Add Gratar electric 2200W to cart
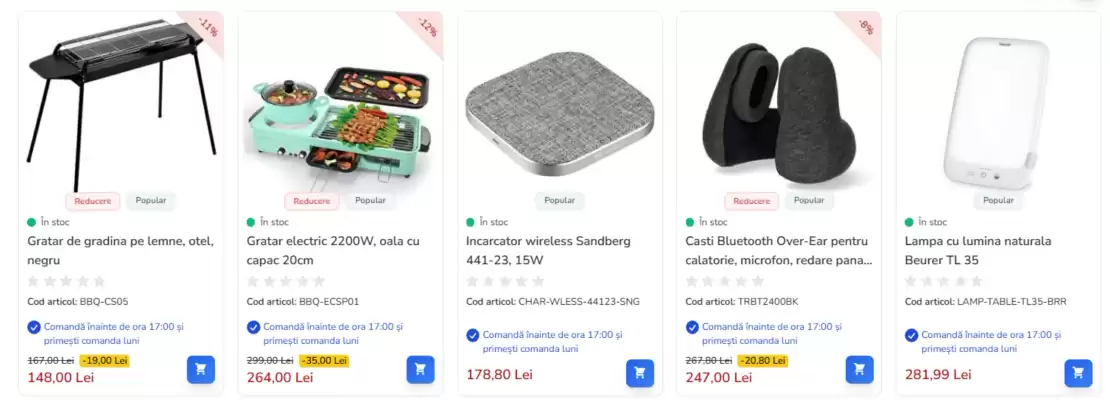The width and height of the screenshot is (1110, 400). [420, 370]
